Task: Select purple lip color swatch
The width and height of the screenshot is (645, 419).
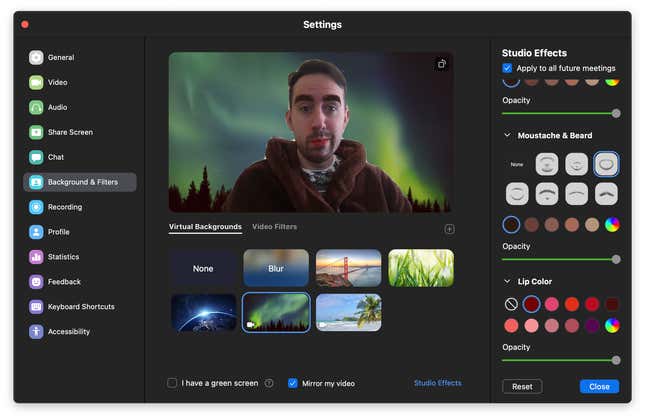Action: point(592,326)
